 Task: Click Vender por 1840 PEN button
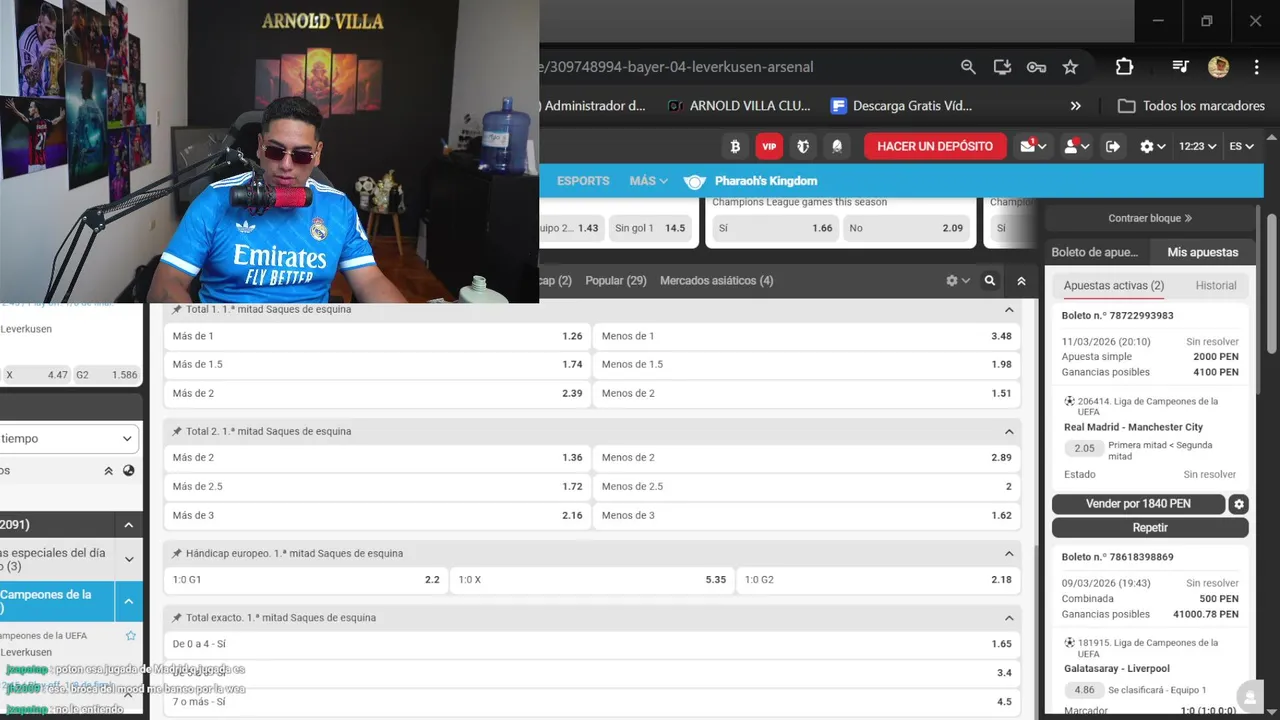pyautogui.click(x=1138, y=504)
